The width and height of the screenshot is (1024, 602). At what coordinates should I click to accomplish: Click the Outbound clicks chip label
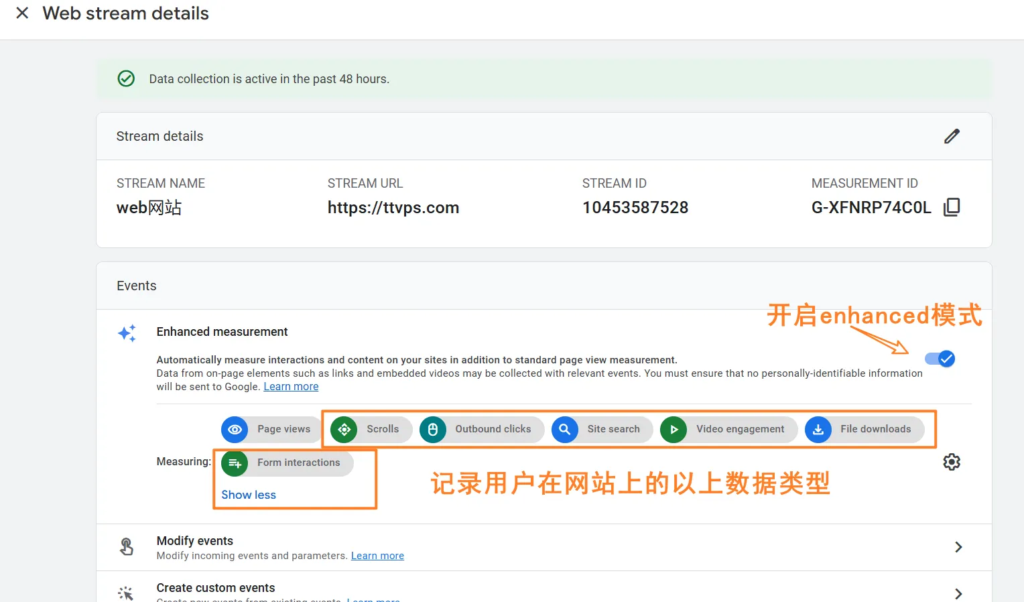(x=492, y=429)
